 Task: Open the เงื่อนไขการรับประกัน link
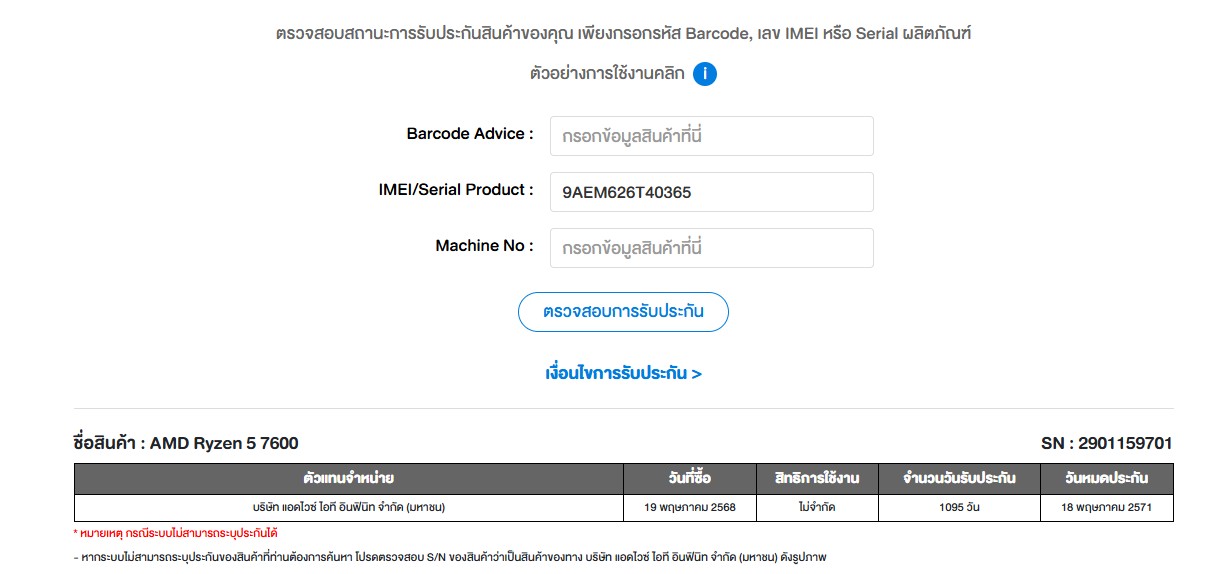623,373
